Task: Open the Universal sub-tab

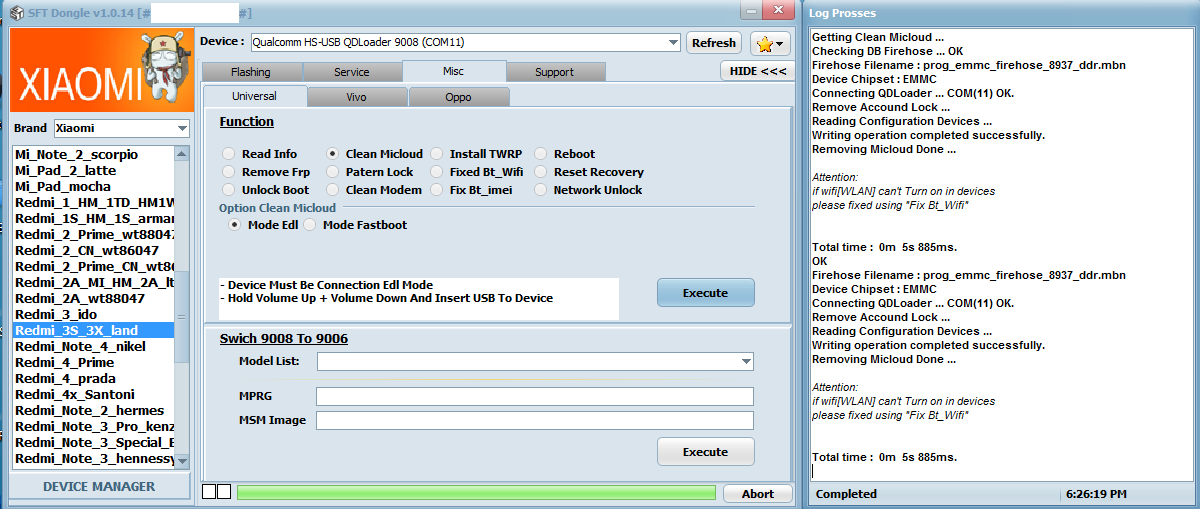Action: coord(255,96)
